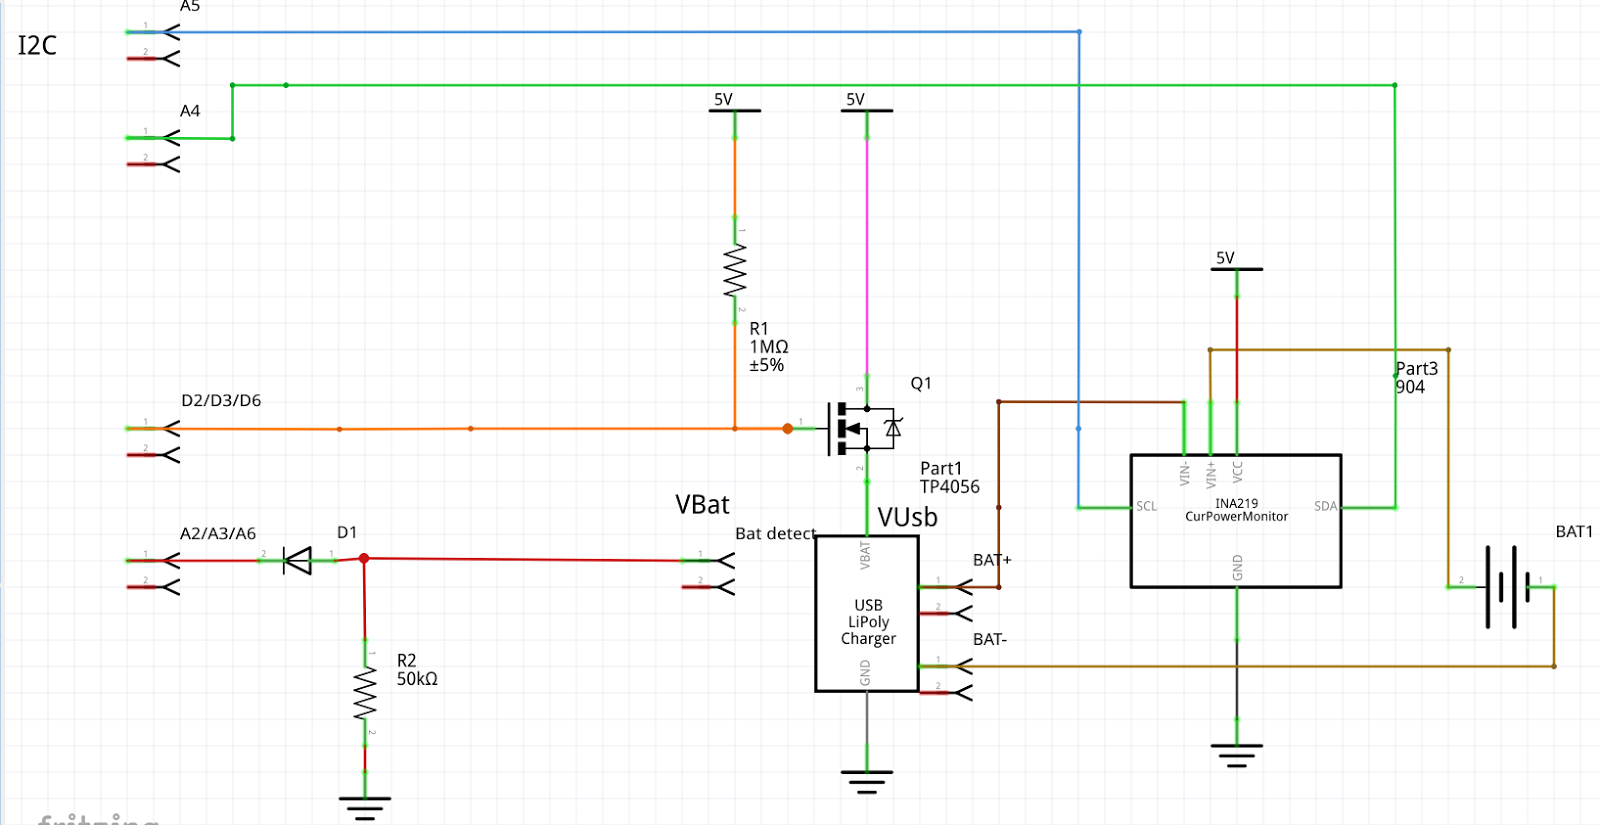This screenshot has height=825, width=1600.
Task: Select the BAT+ connector on the charger
Action: [946, 599]
